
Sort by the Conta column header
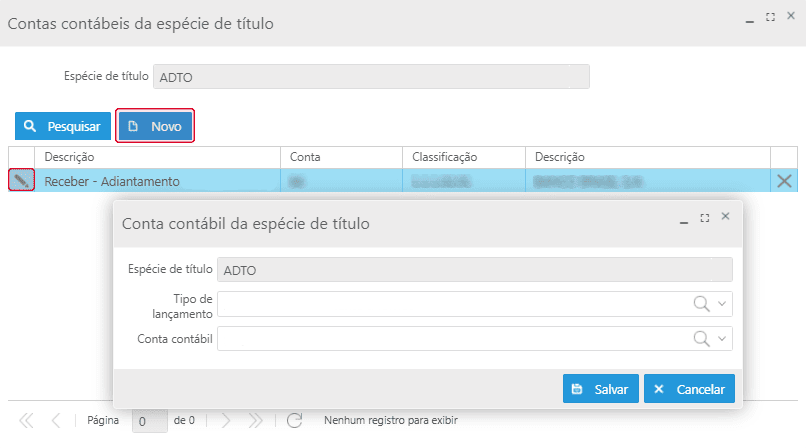tap(342, 157)
